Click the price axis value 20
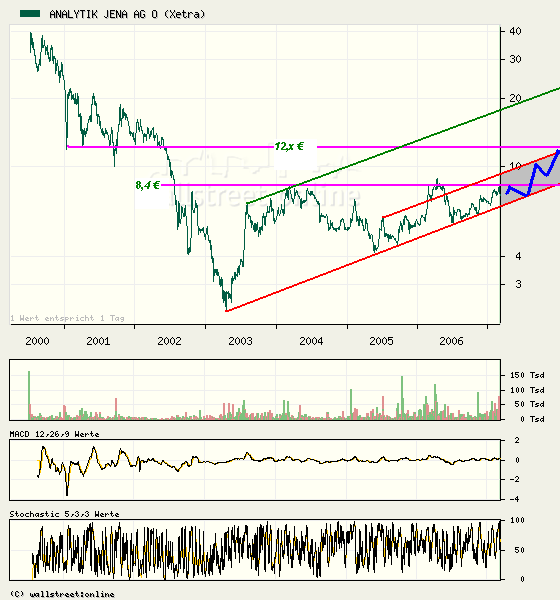 (515, 98)
